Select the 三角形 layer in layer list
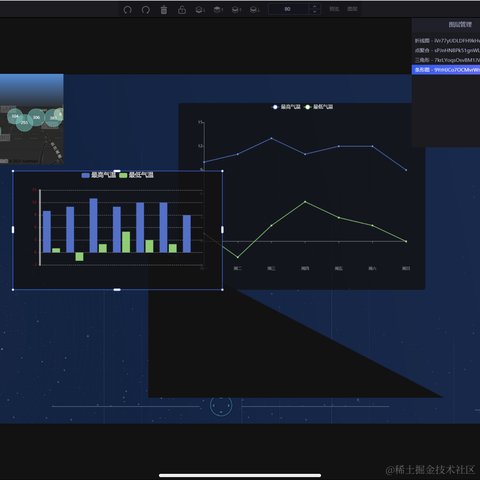The width and height of the screenshot is (480, 480). pyautogui.click(x=446, y=60)
